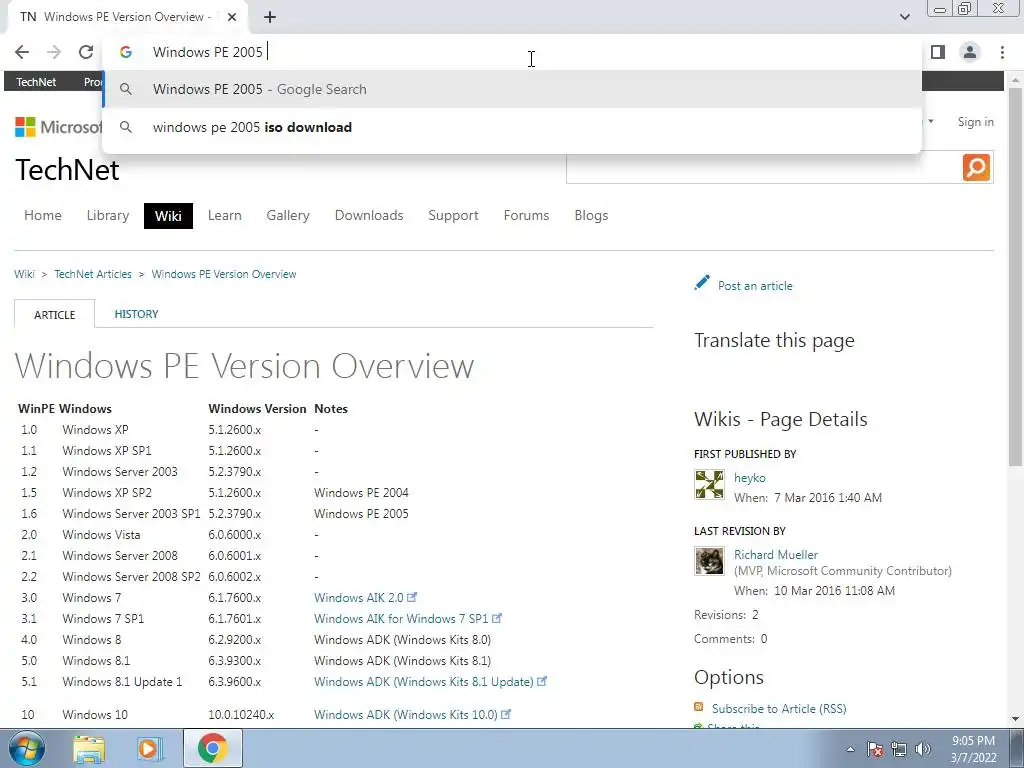Click the browser forward arrow
This screenshot has width=1024, height=768.
pyautogui.click(x=54, y=52)
